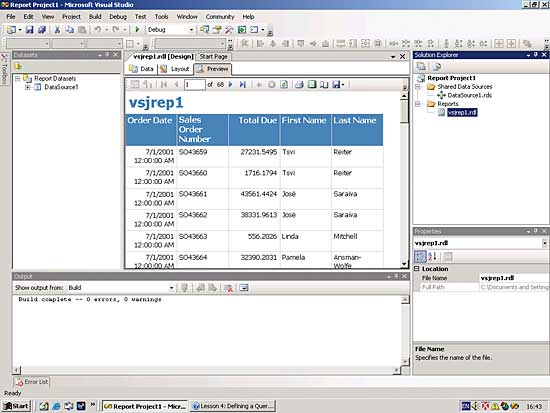Click the Save All icon

[x=42, y=30]
